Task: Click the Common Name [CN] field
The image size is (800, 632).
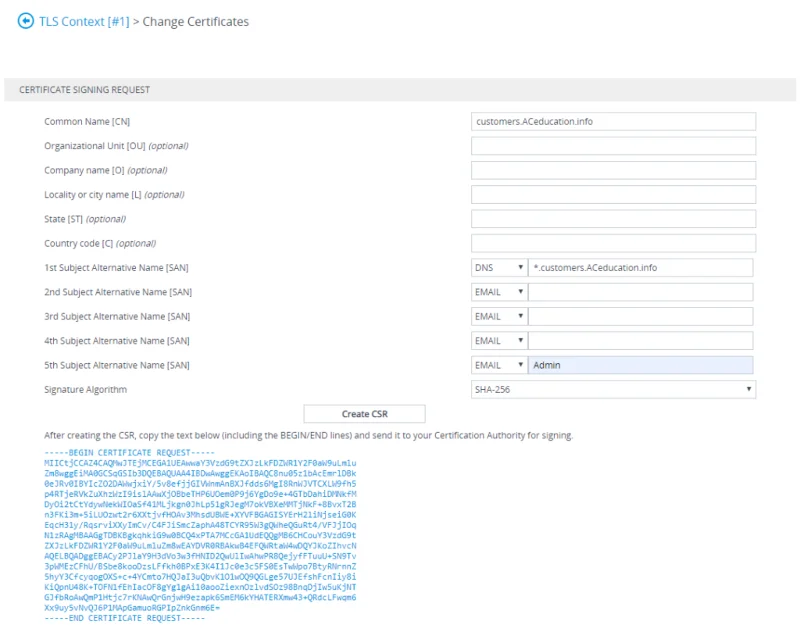Action: pyautogui.click(x=613, y=121)
